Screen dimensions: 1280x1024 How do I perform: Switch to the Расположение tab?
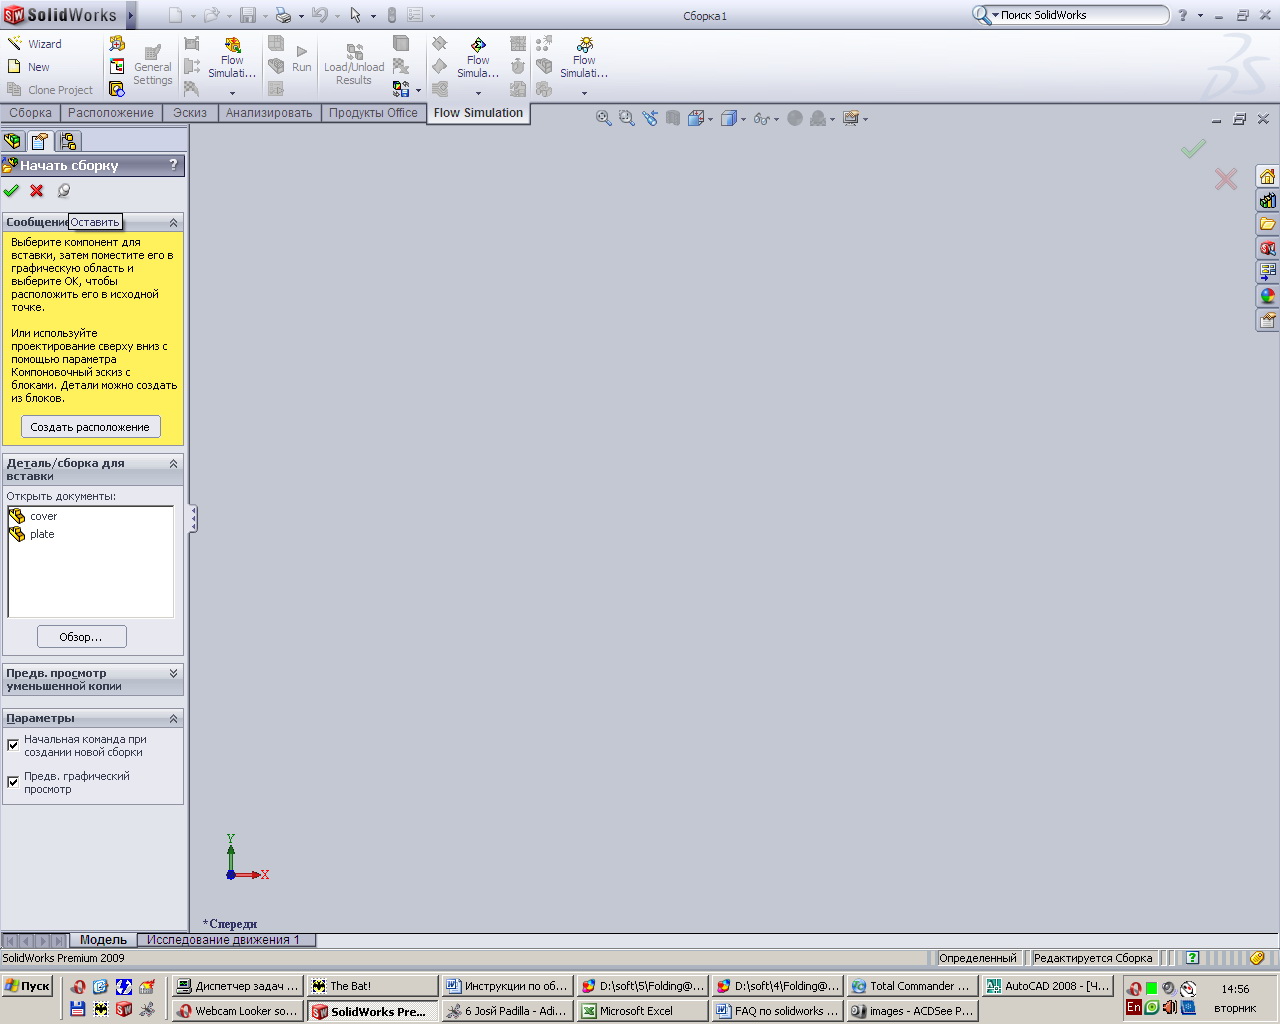coord(111,113)
